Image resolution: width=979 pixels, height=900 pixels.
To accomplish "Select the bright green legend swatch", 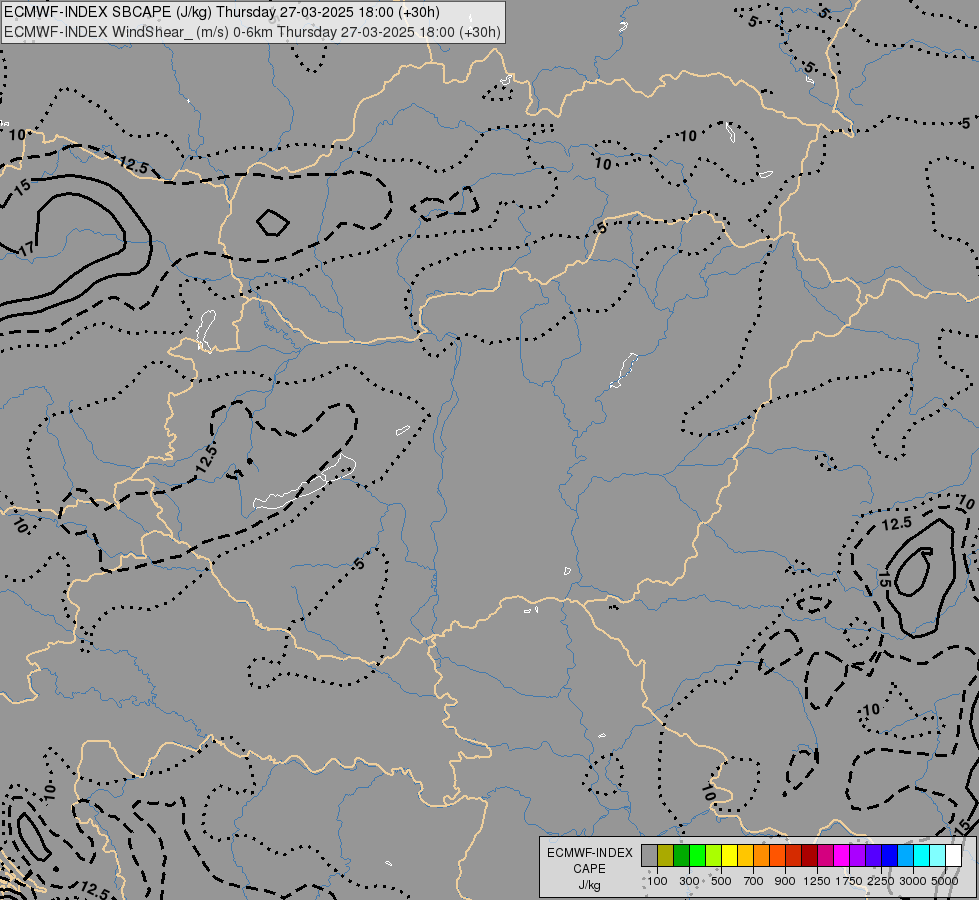I will point(697,856).
